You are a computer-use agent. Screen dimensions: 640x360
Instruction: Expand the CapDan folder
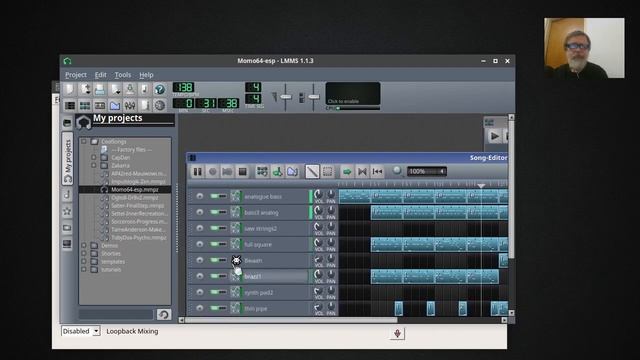[94, 158]
